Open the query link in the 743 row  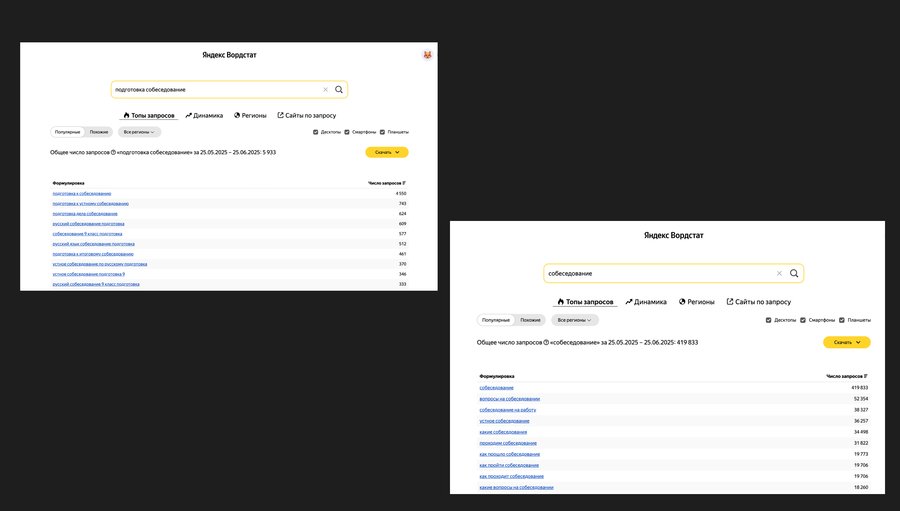(91, 204)
